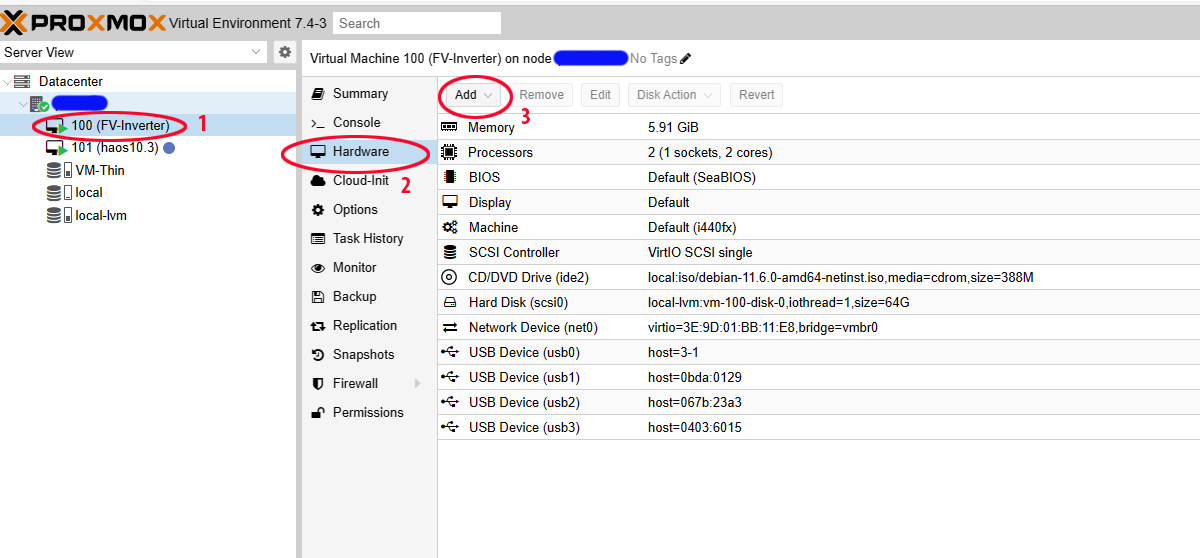Viewport: 1200px width, 558px height.
Task: Open the Summary tab
Action: [368, 94]
